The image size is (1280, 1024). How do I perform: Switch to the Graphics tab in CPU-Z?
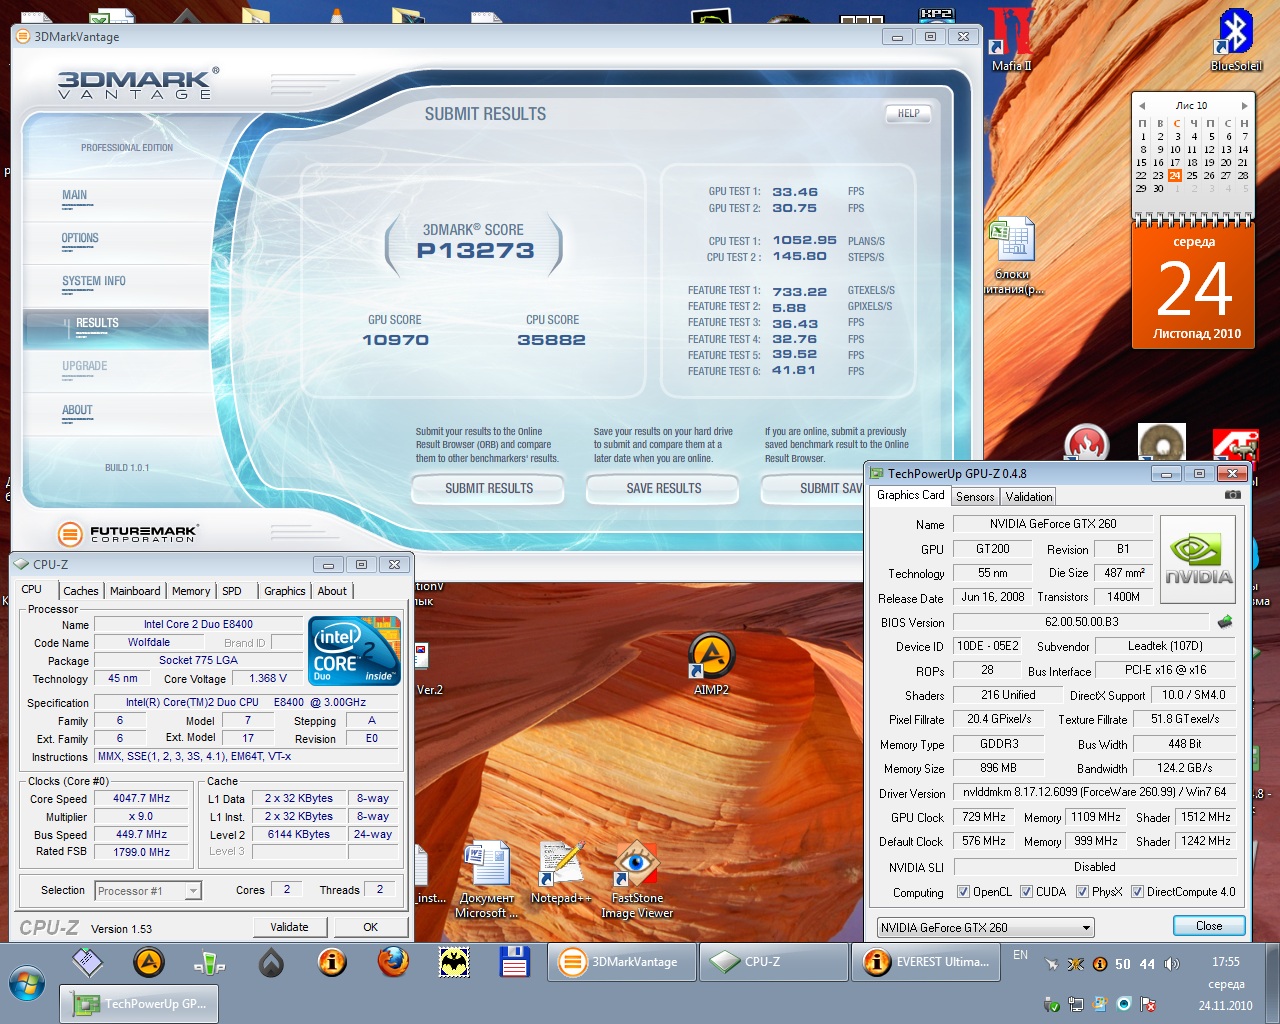285,591
